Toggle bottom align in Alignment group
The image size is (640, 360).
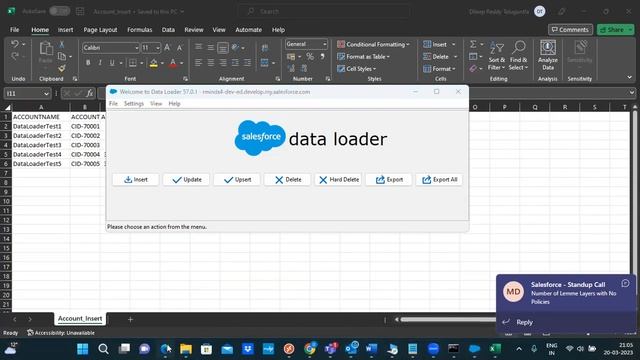[x=223, y=48]
